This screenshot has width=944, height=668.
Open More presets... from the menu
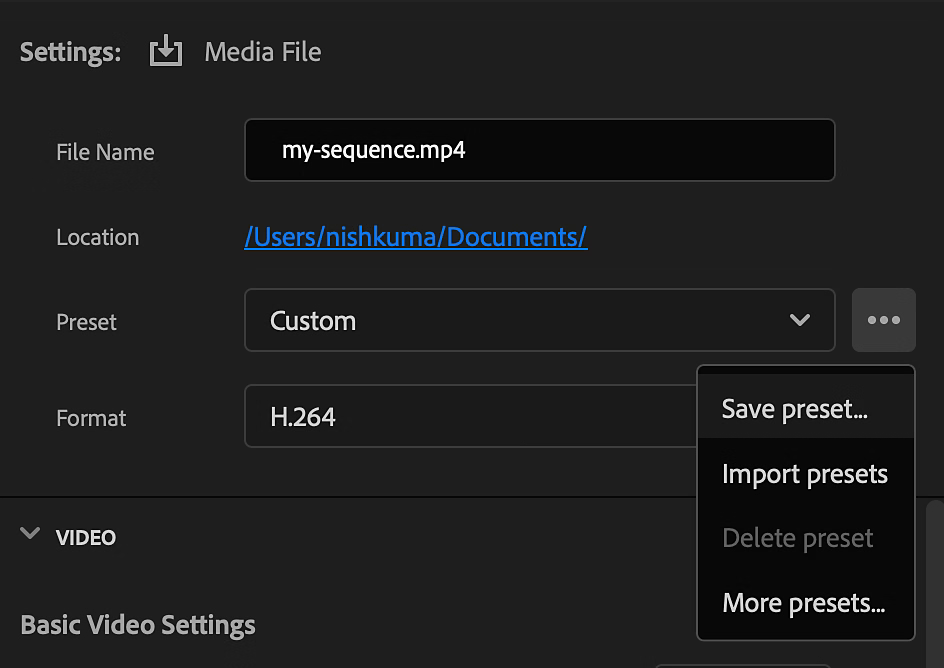pyautogui.click(x=803, y=603)
